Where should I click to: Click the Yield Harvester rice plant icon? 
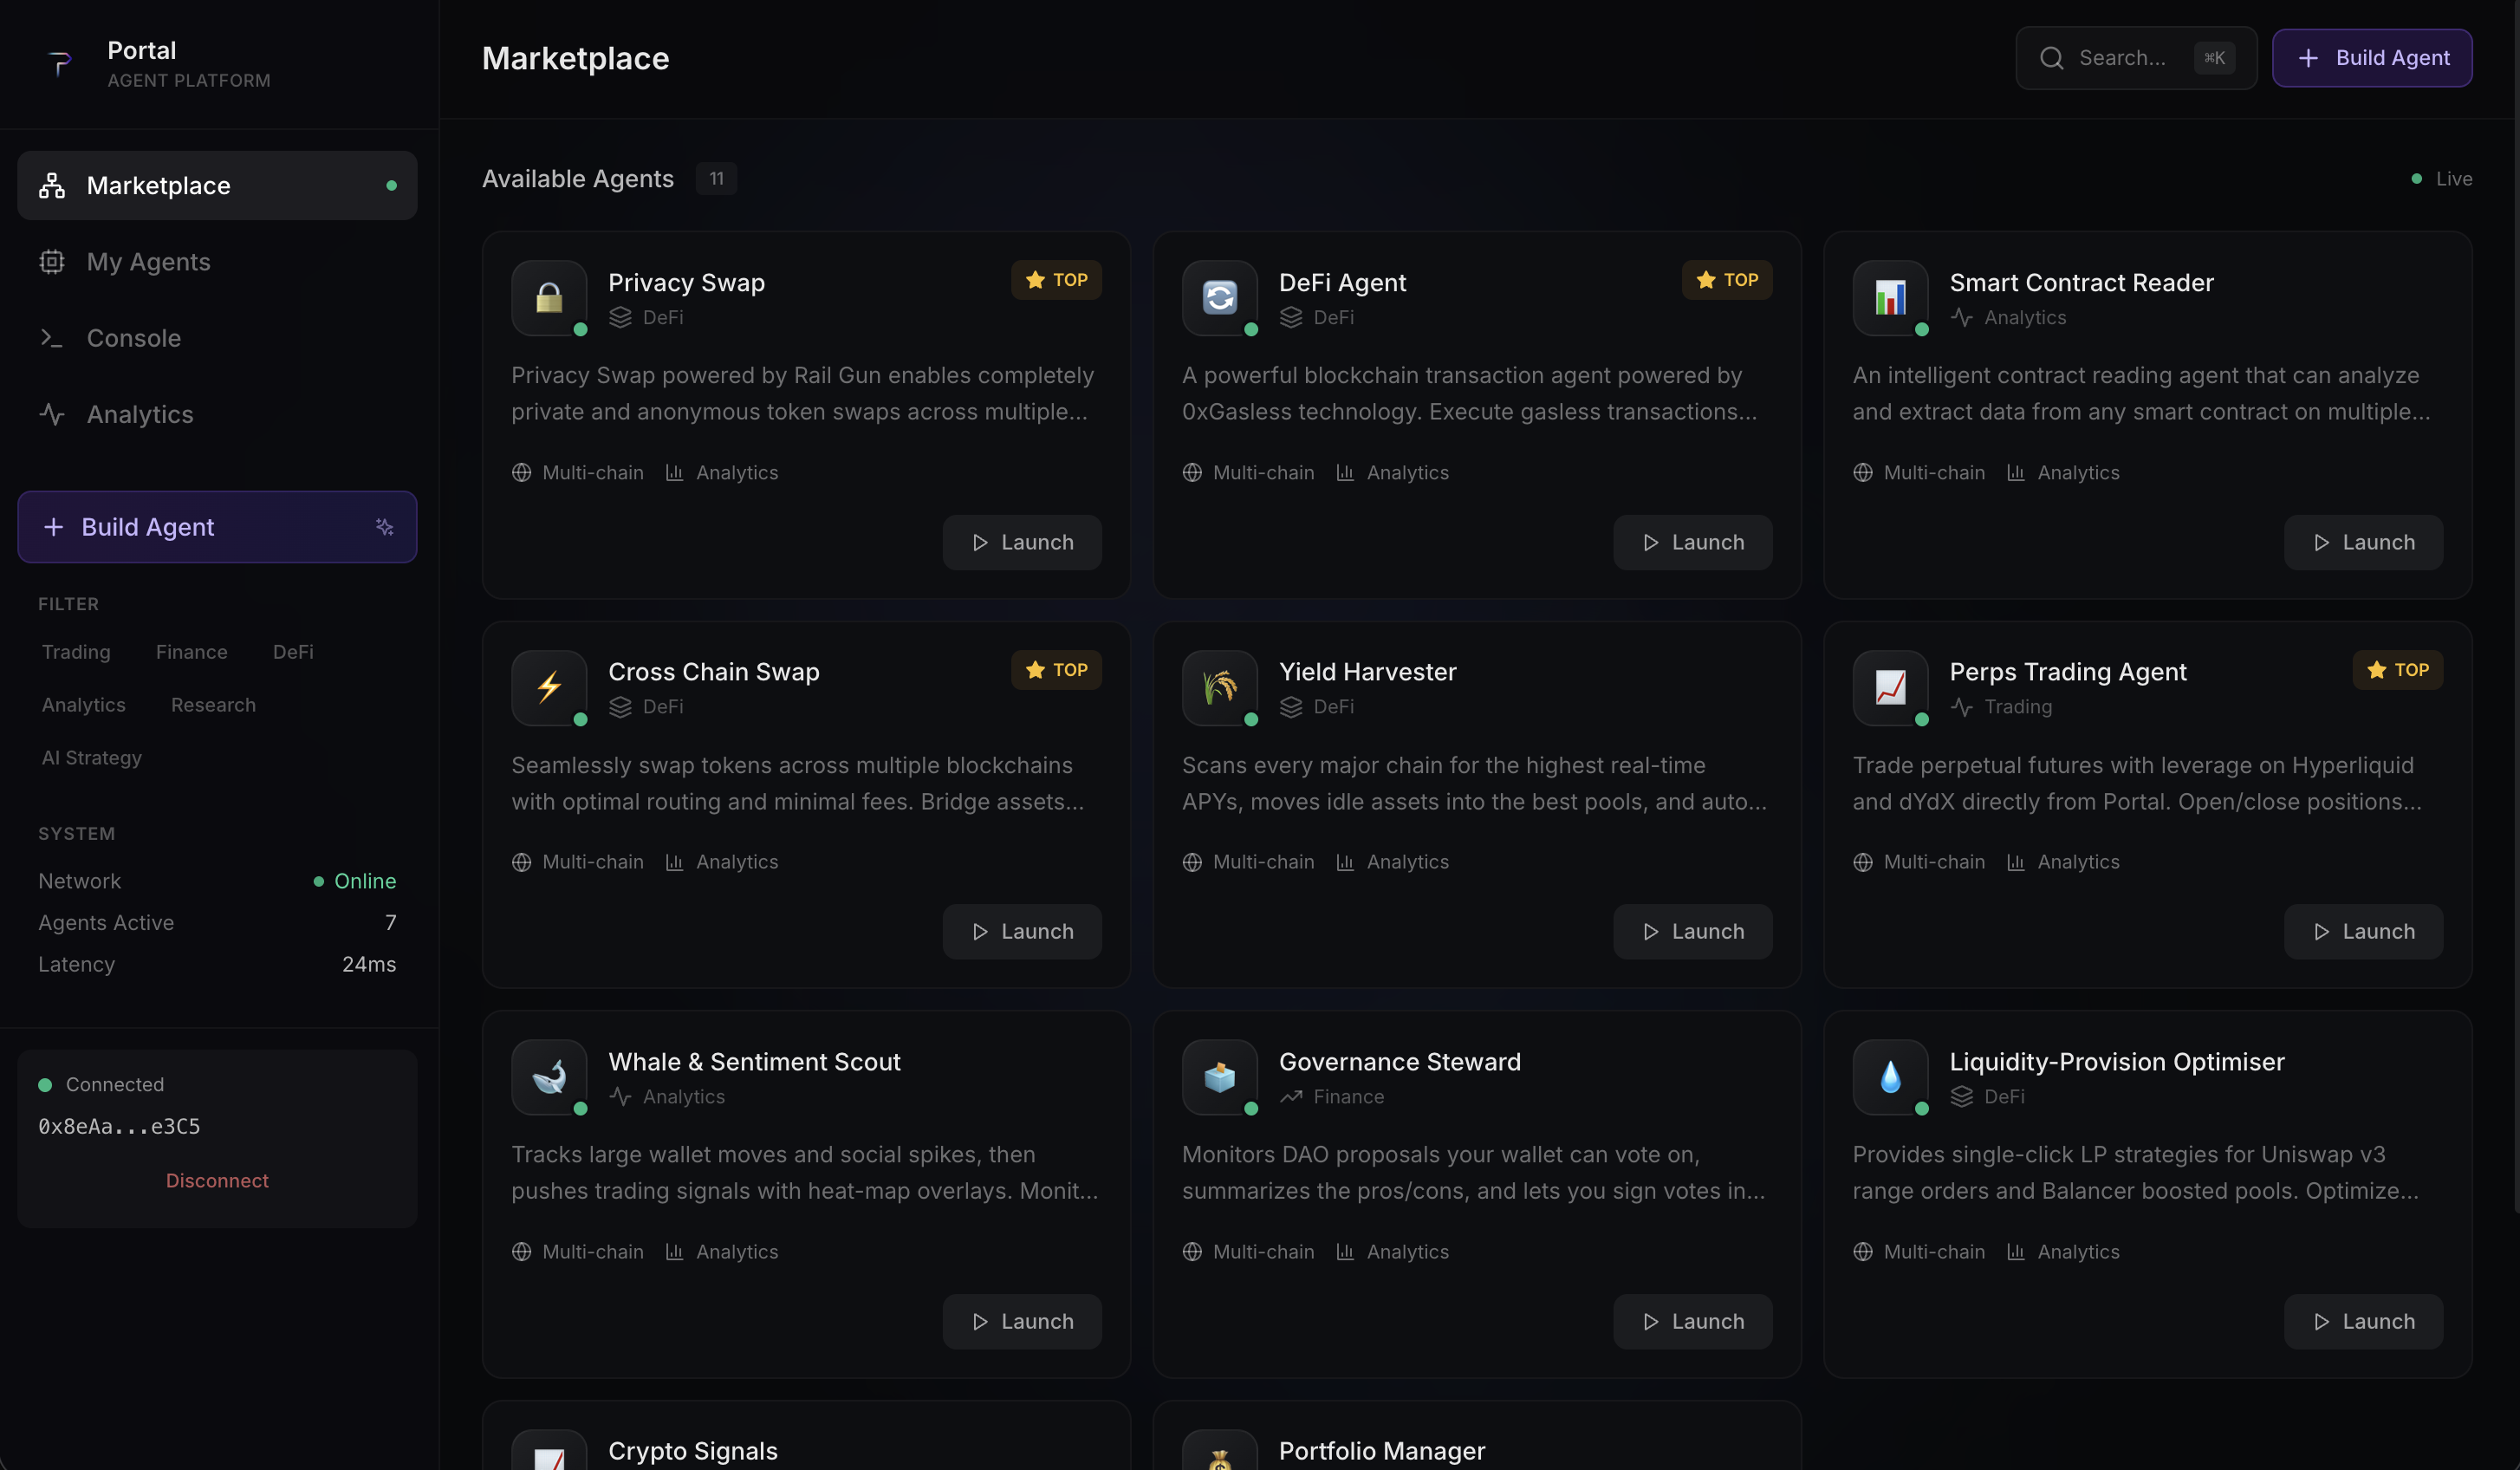[x=1219, y=688]
